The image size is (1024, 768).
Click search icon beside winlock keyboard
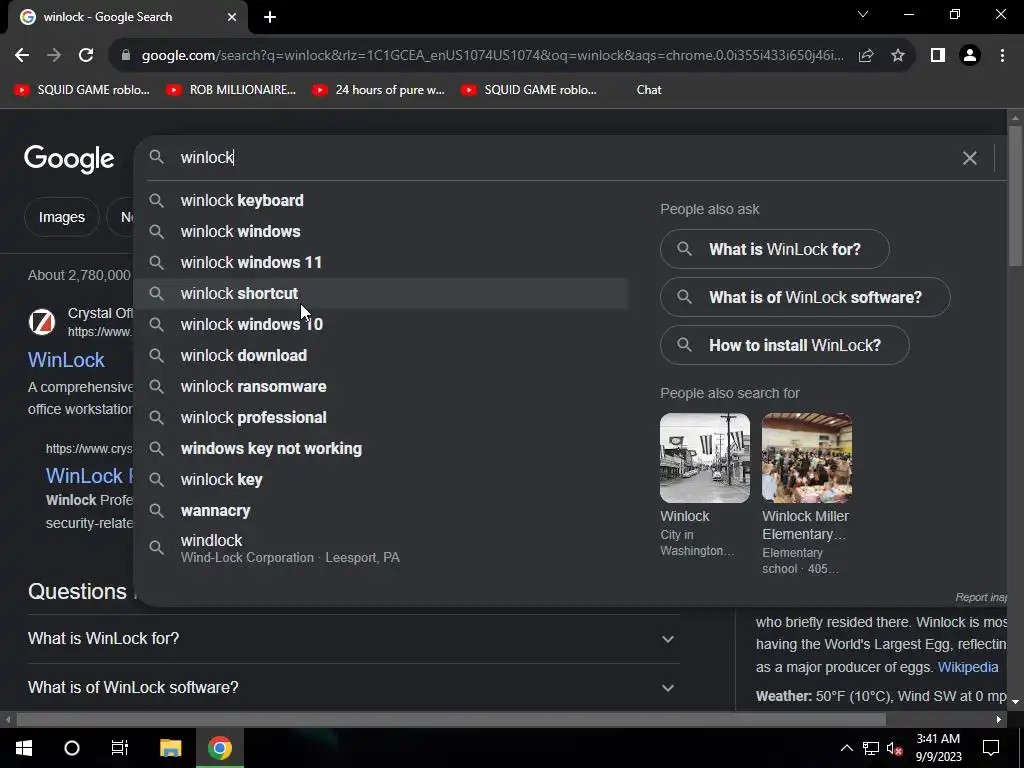[156, 200]
